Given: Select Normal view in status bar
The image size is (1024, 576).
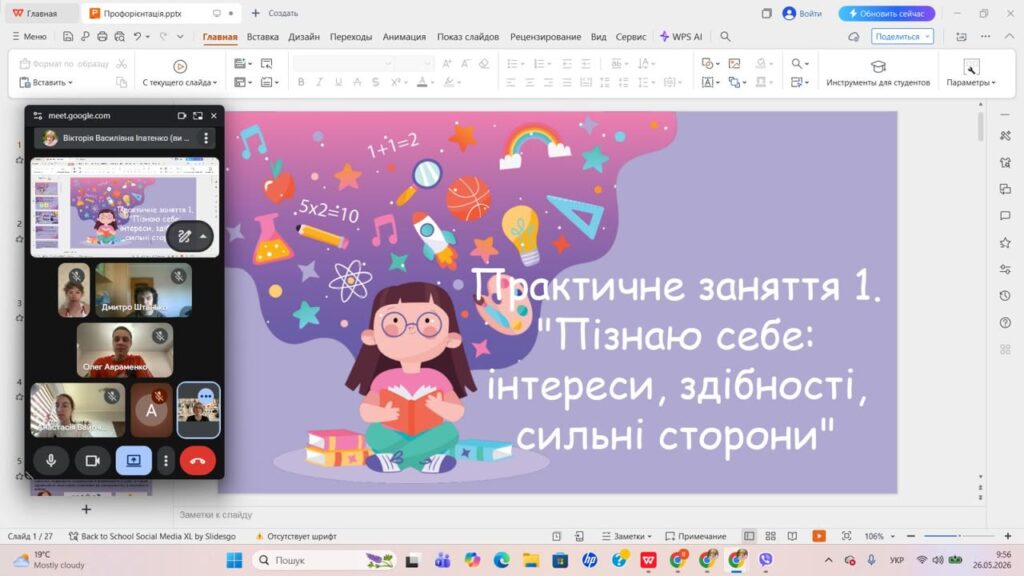Looking at the screenshot, I should click(749, 536).
